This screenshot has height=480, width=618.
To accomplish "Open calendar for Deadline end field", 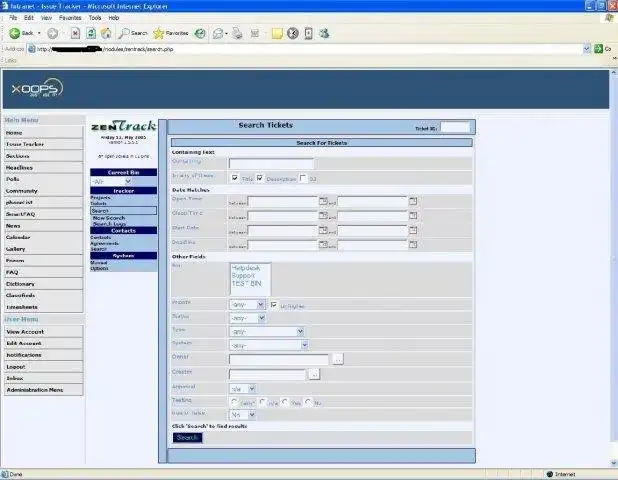I will point(413,244).
